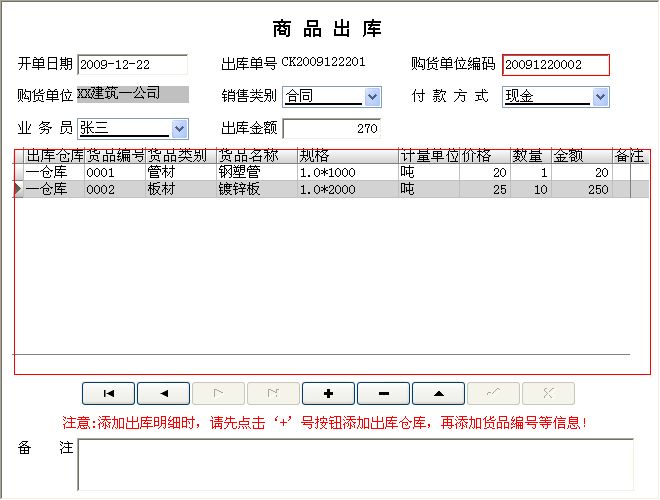The height and width of the screenshot is (500, 660).
Task: Jump to last record button
Action: [272, 393]
